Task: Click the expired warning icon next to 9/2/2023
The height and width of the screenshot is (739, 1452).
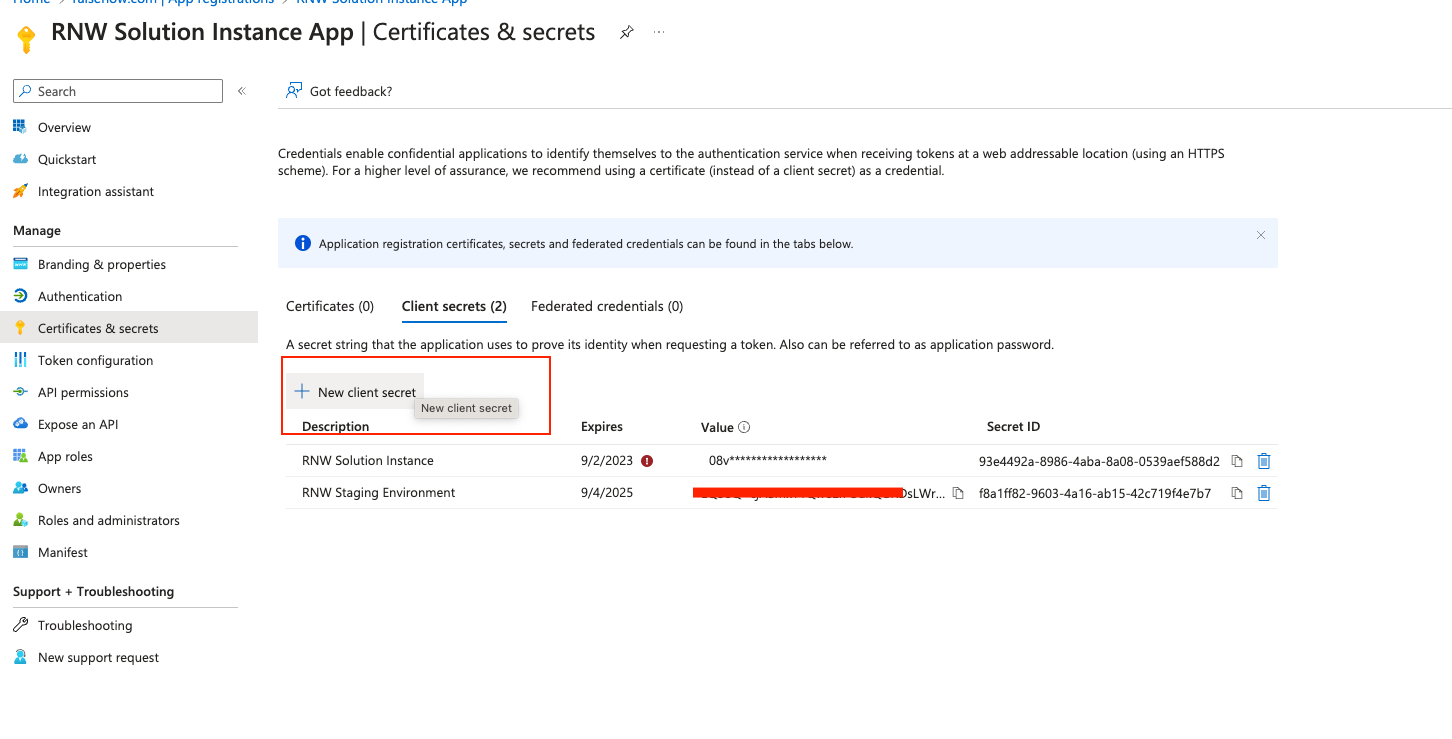Action: (647, 461)
